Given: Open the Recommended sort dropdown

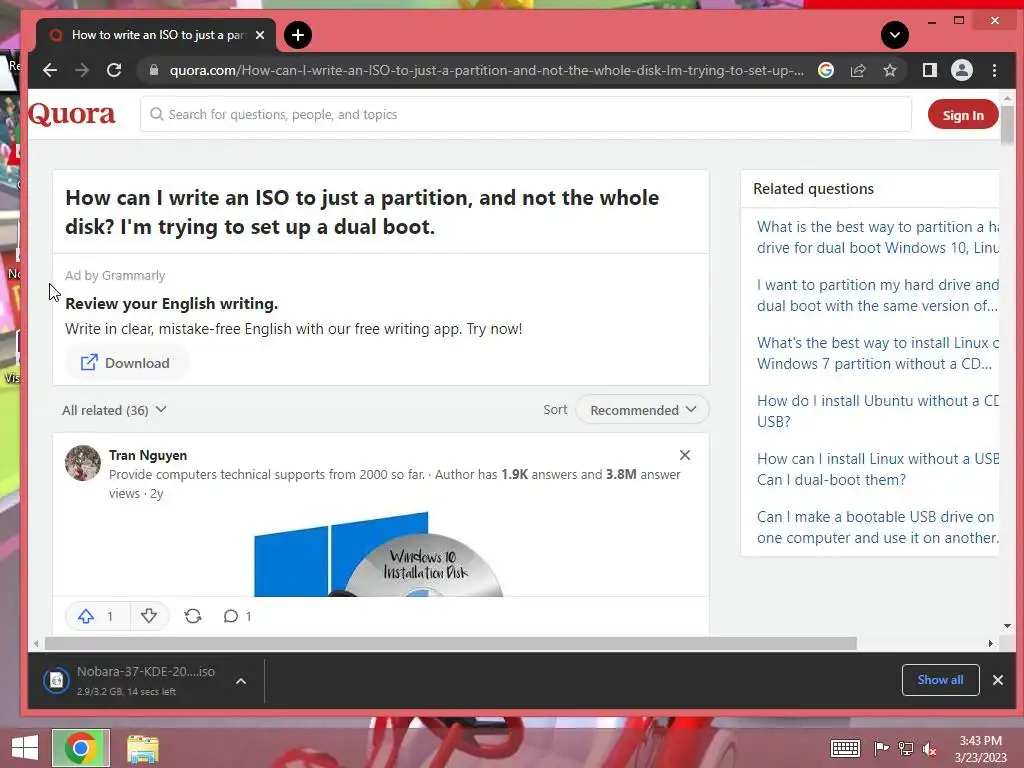Looking at the screenshot, I should (642, 410).
